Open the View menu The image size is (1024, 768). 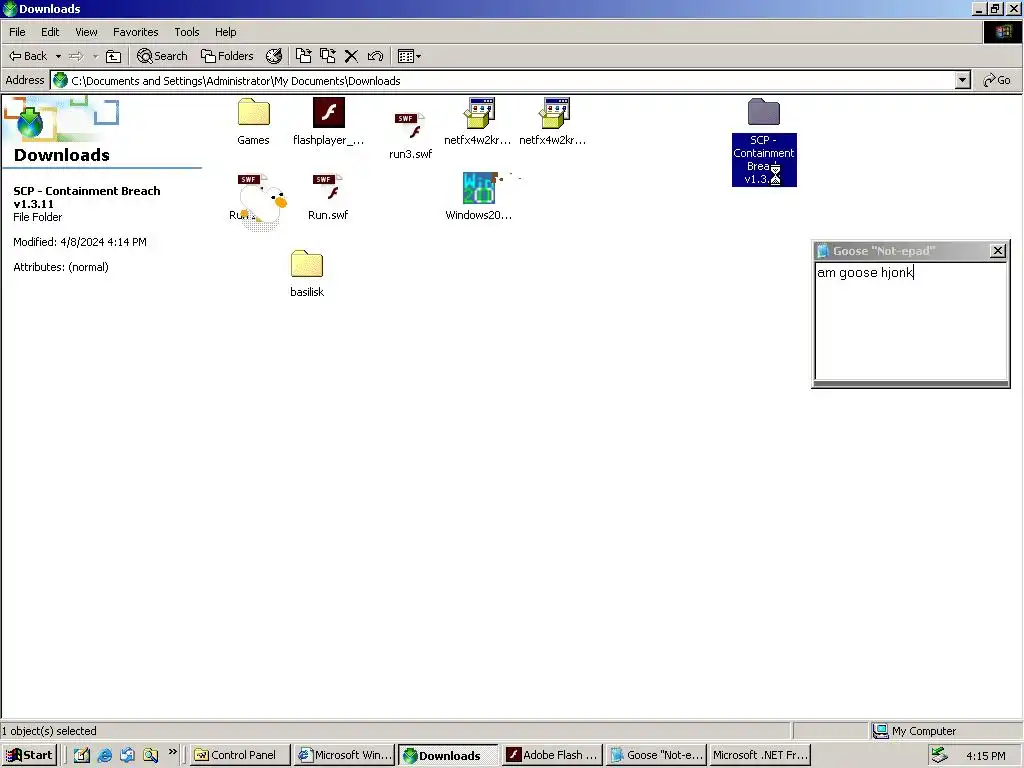[x=86, y=32]
